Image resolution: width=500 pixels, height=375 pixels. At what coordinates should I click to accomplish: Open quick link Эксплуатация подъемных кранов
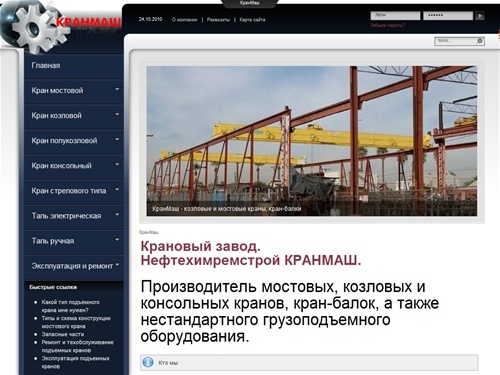[75, 362]
